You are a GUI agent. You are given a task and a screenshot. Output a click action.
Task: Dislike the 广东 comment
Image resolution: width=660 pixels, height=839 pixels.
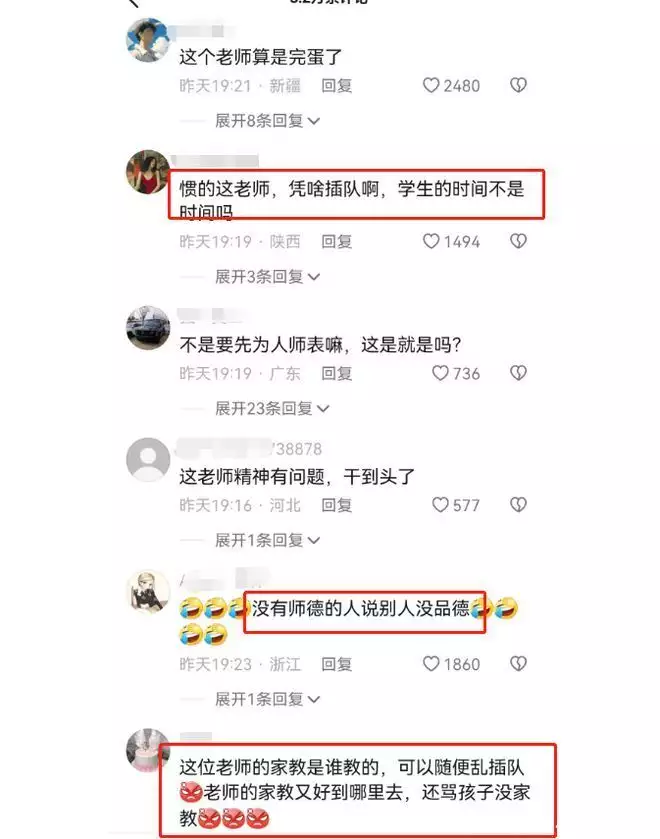[518, 373]
